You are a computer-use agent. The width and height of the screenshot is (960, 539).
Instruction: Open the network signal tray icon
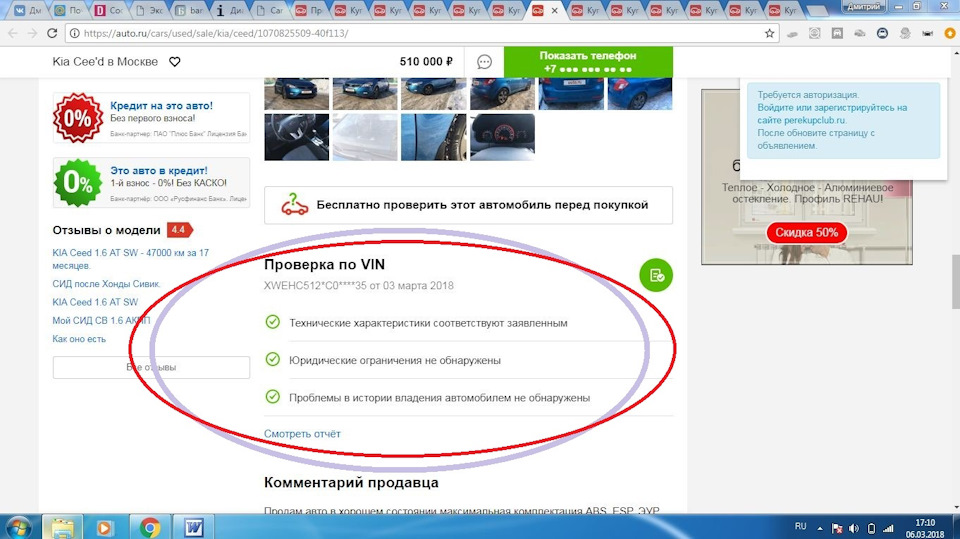pos(888,528)
